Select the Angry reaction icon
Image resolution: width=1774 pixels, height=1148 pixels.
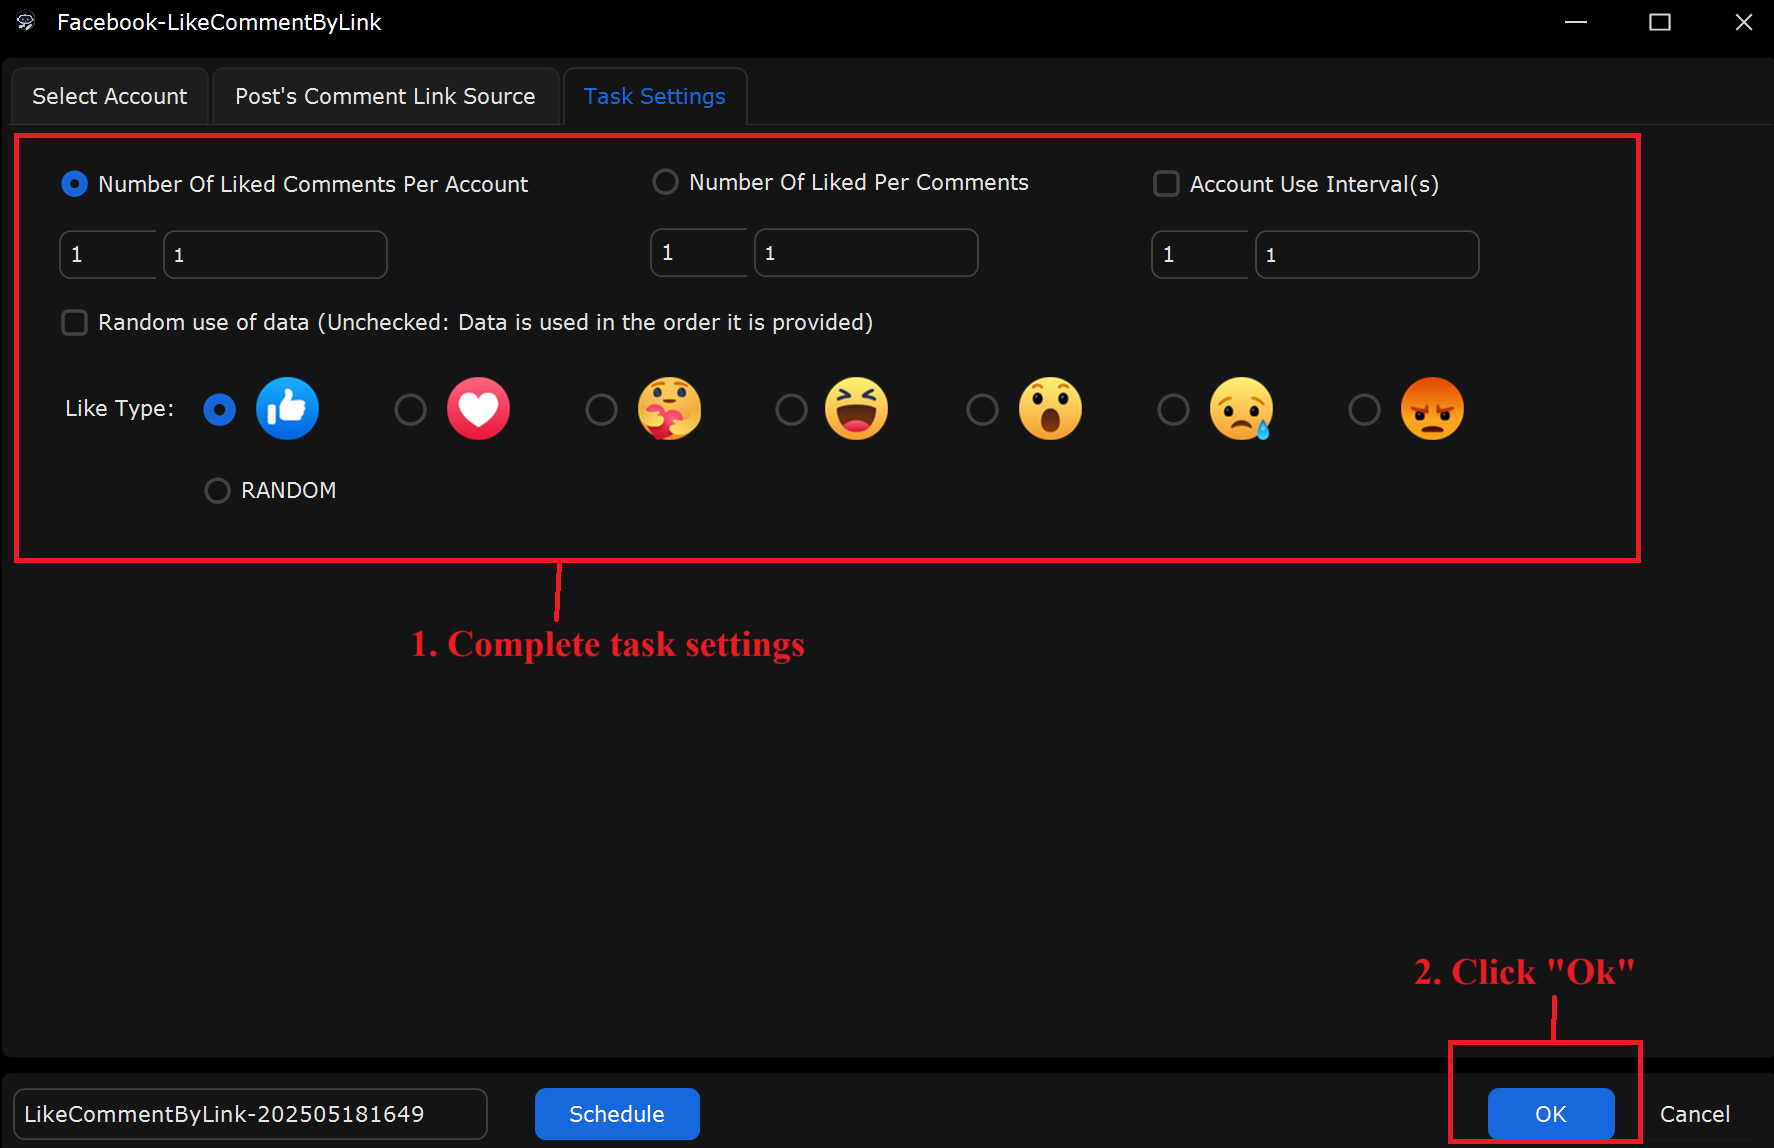1432,408
